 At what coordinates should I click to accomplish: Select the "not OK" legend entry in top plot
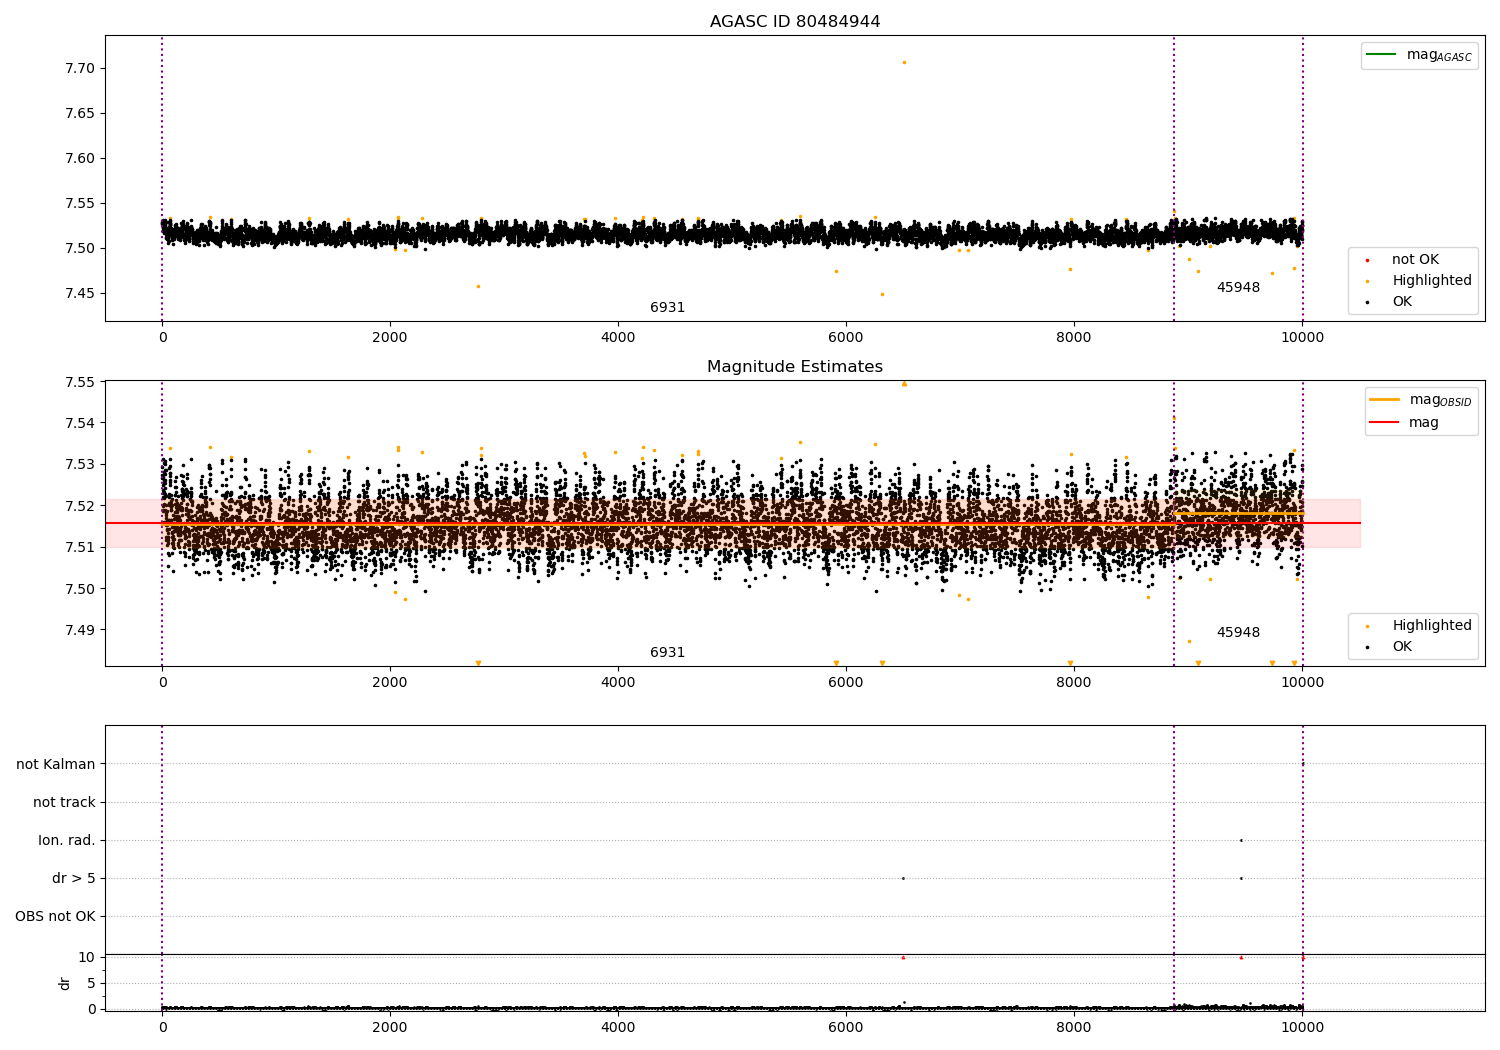point(1415,260)
